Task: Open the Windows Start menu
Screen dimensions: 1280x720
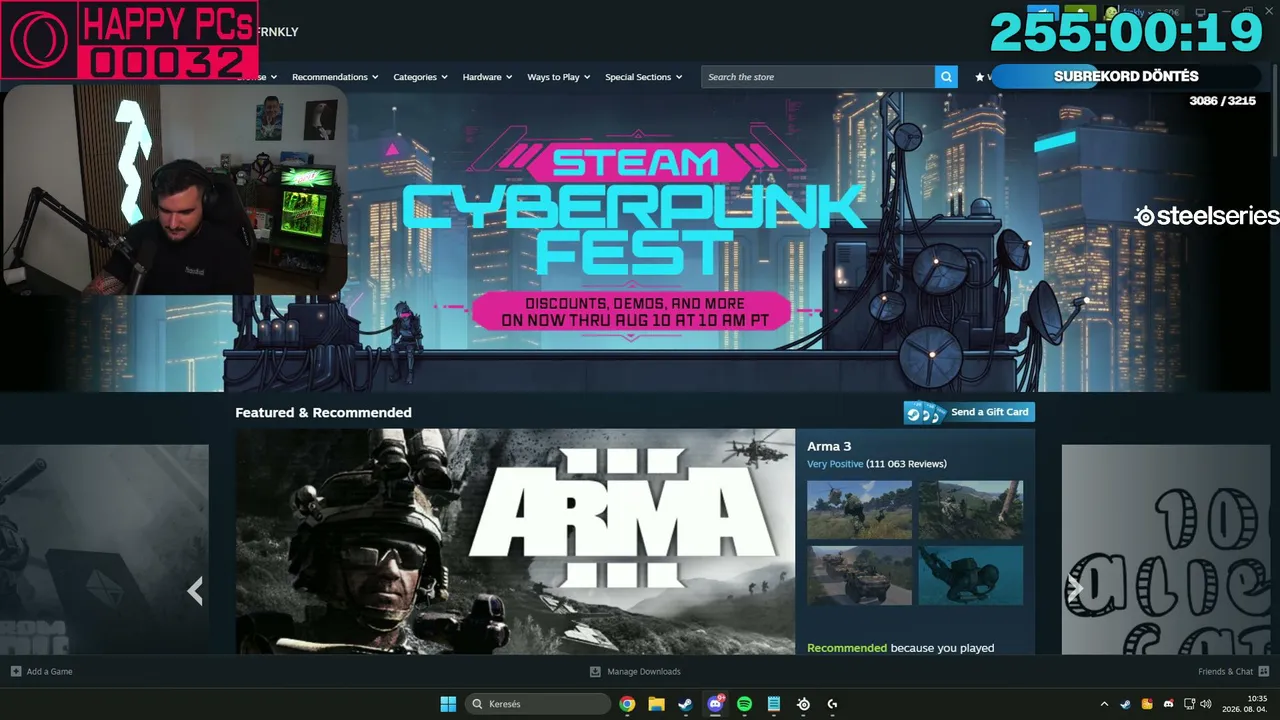Action: (448, 704)
